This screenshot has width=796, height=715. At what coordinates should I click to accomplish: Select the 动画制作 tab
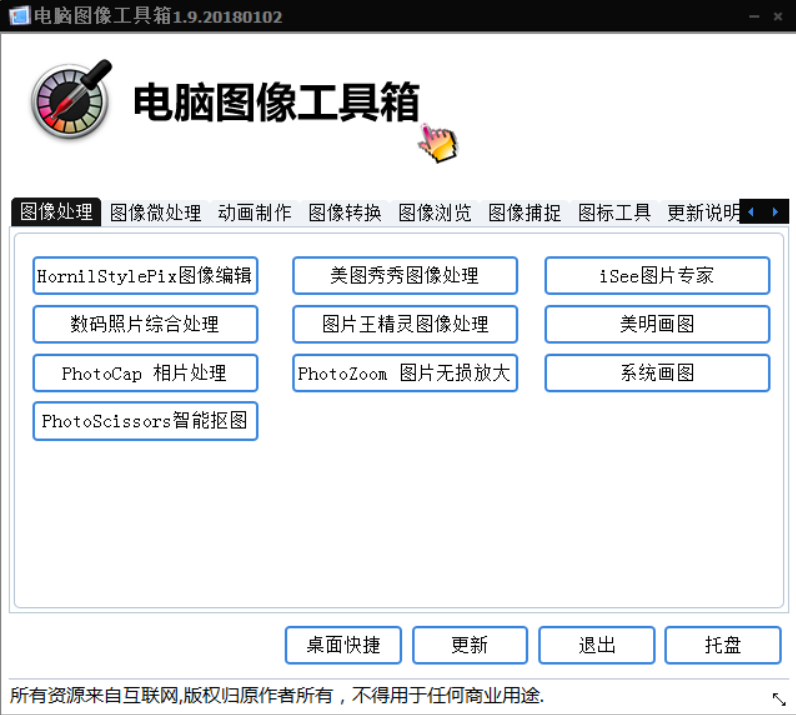click(x=255, y=213)
